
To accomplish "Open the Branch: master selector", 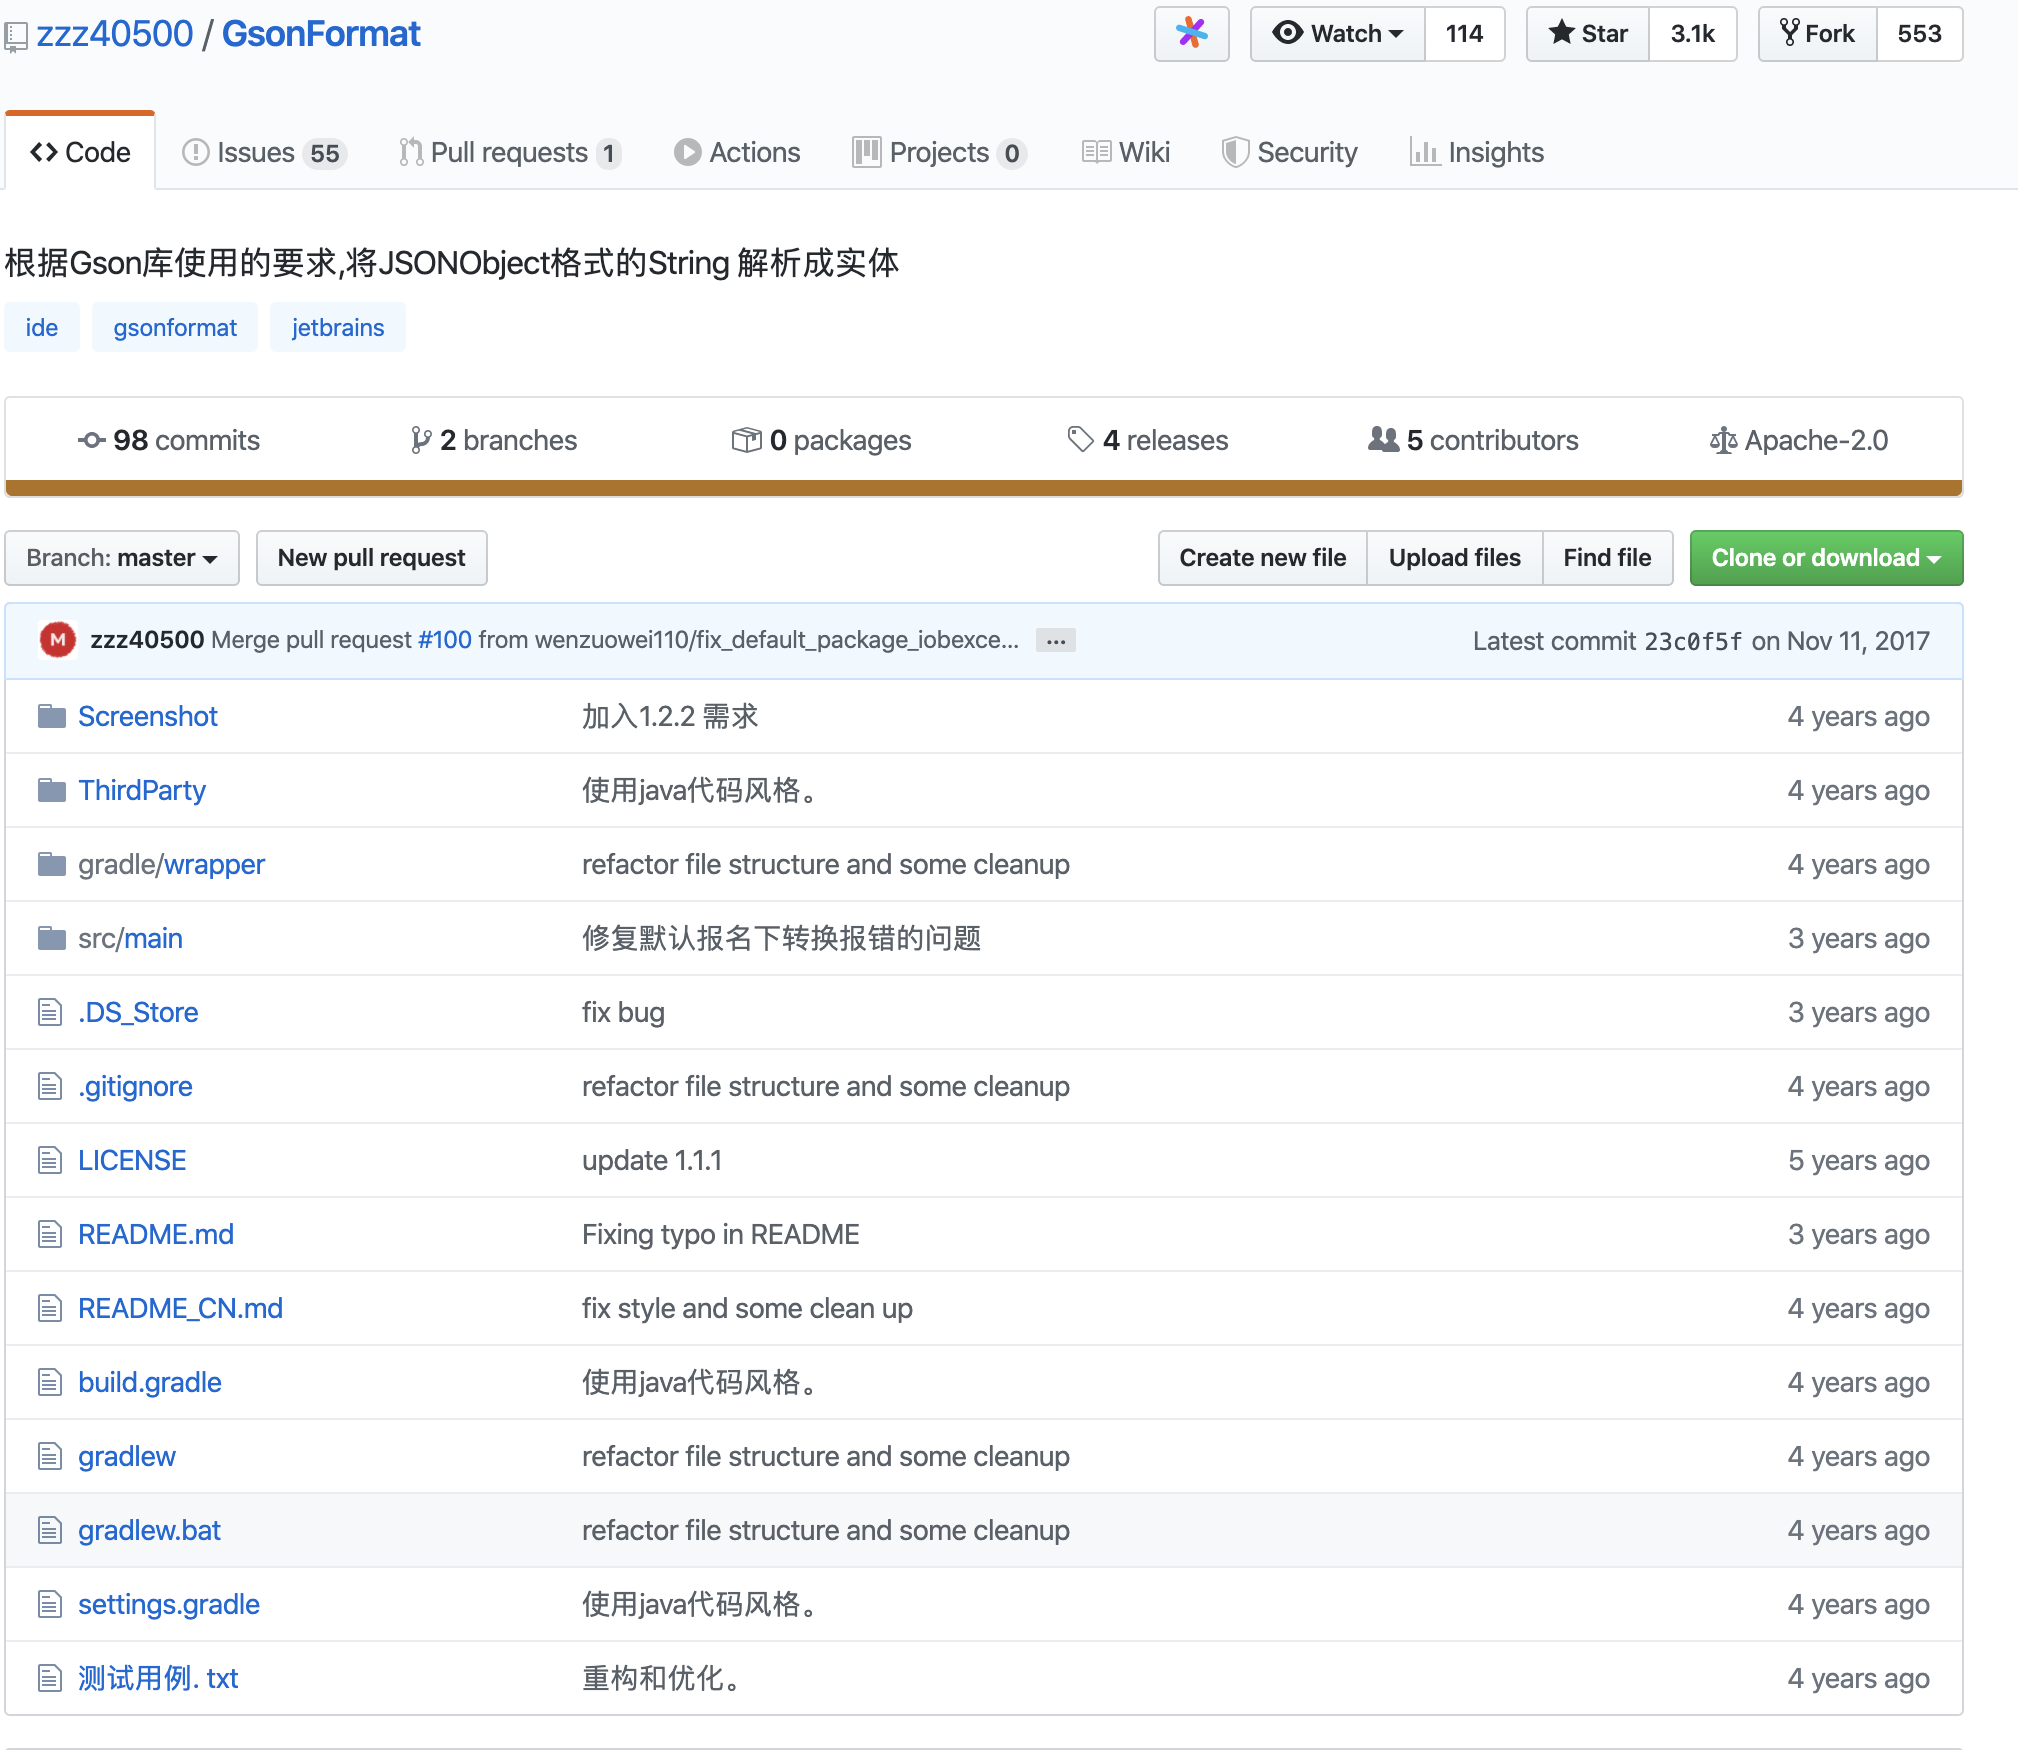I will [122, 558].
